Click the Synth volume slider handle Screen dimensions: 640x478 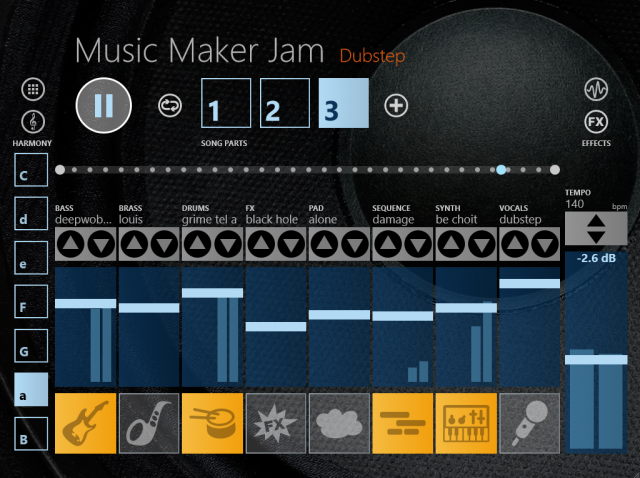[466, 308]
